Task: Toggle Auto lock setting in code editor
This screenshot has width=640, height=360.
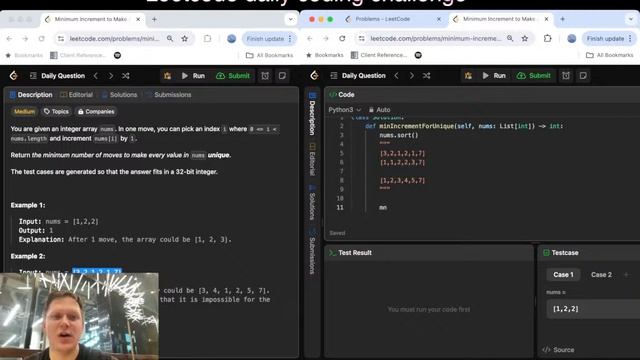Action: coord(380,110)
